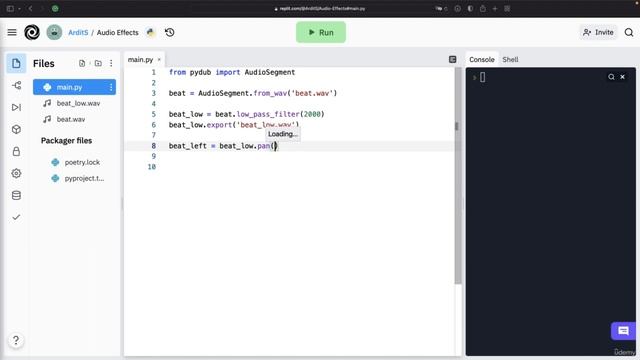Click the browser address bar
The width and height of the screenshot is (640, 360).
pyautogui.click(x=320, y=8)
